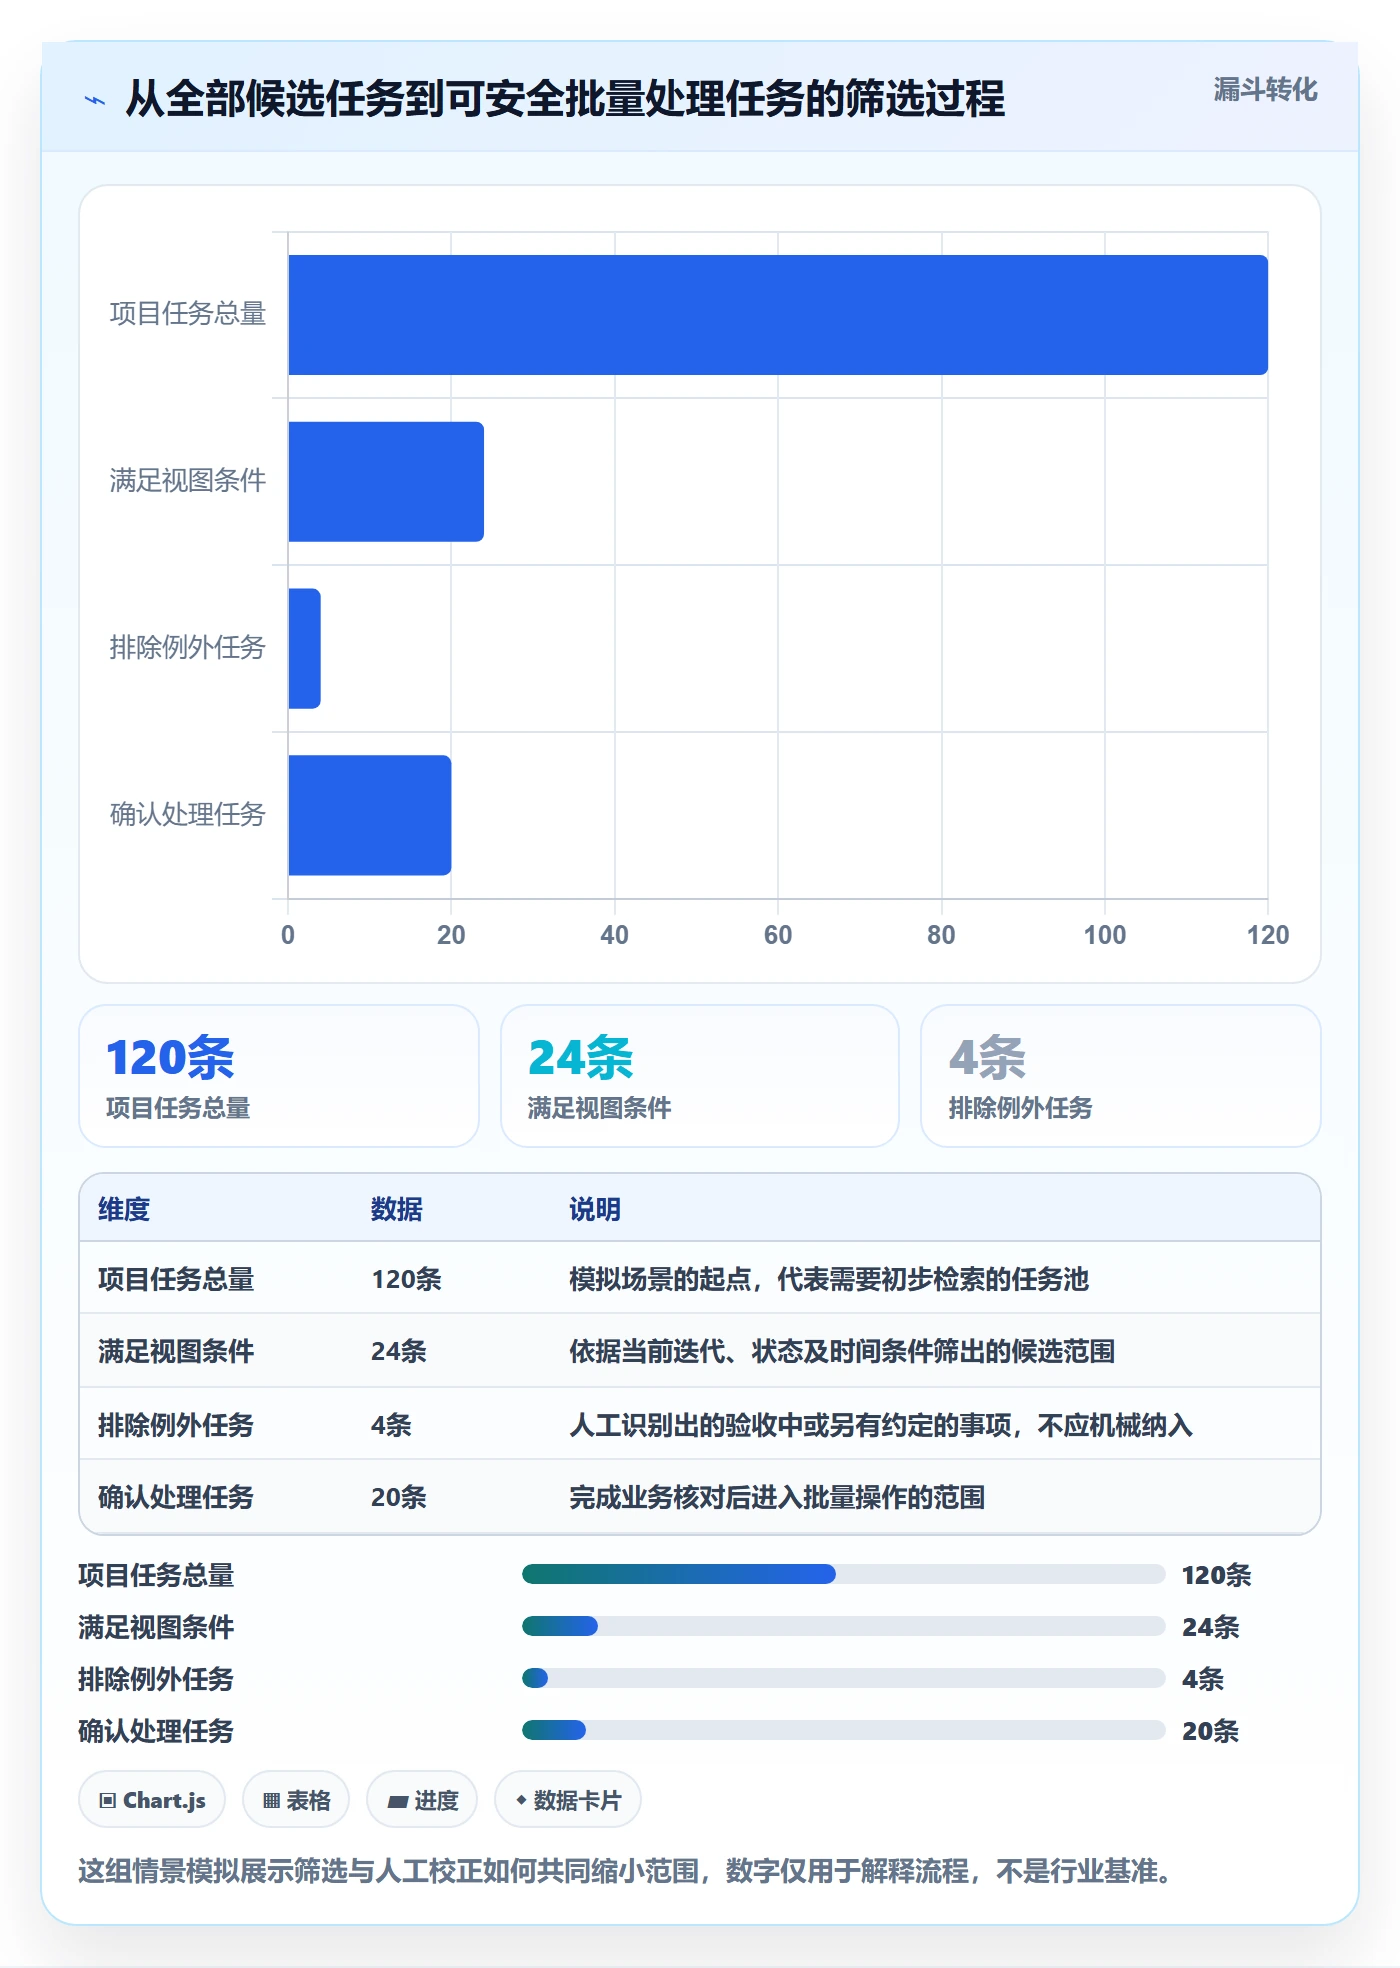
Task: Select the Chart.js chip
Action: pyautogui.click(x=152, y=1800)
